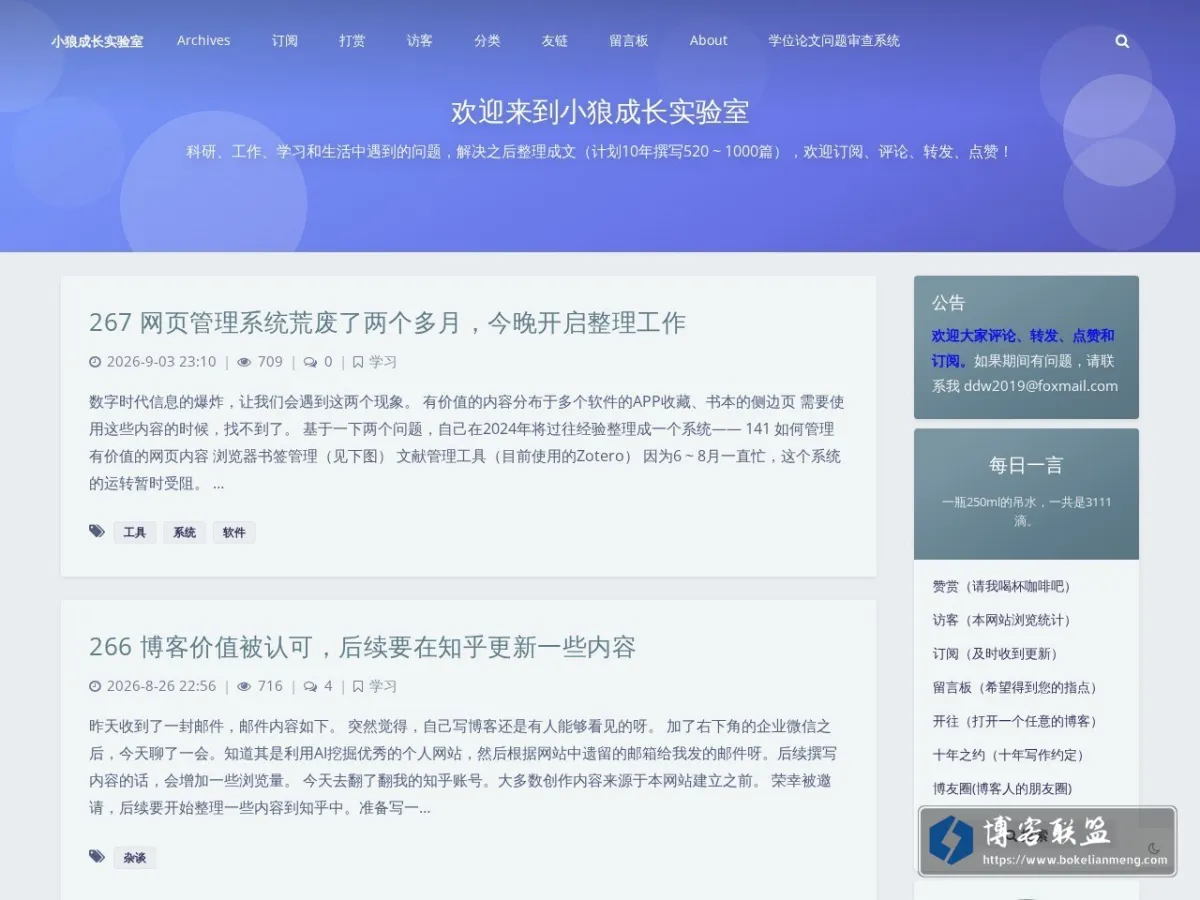
Task: Open the 学习 category on post 267
Action: [x=383, y=362]
